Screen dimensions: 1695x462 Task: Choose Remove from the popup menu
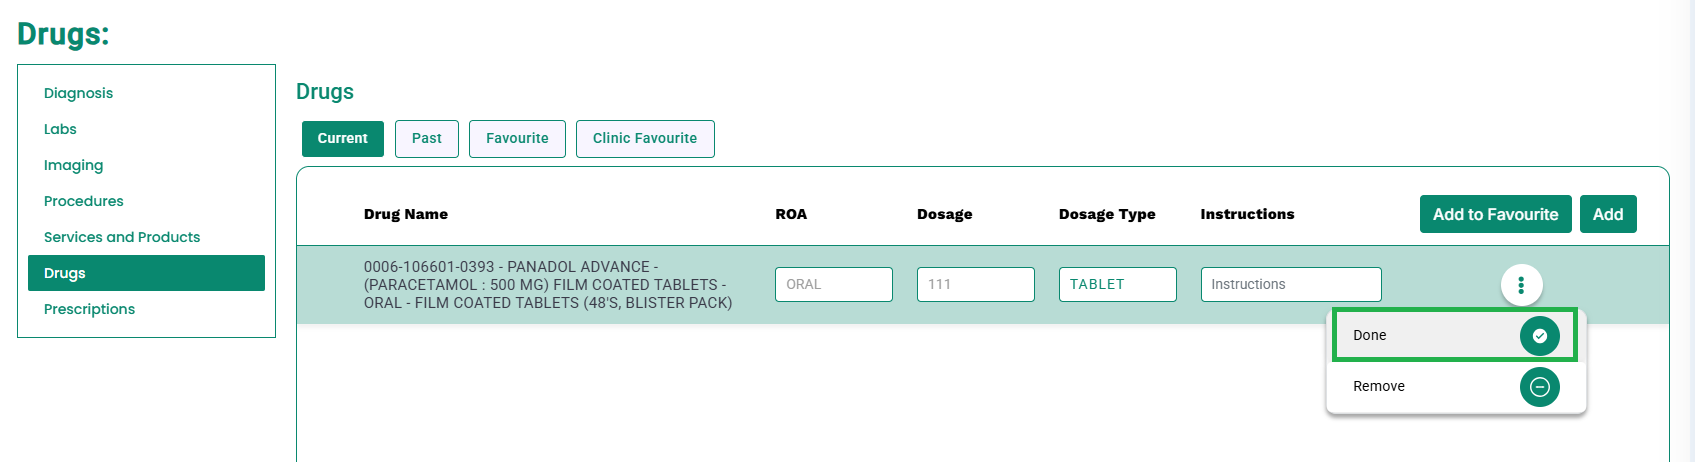(x=1455, y=387)
